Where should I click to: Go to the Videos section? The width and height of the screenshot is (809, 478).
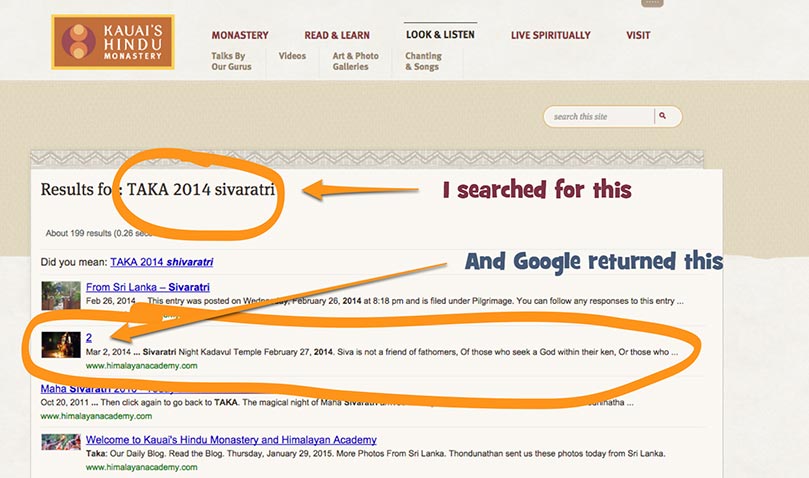(292, 57)
